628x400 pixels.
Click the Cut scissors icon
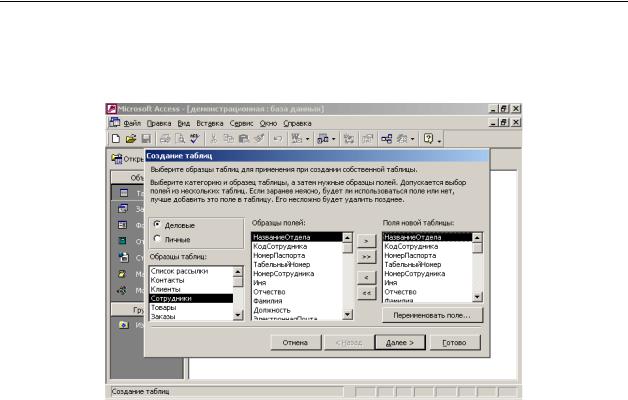(x=213, y=139)
